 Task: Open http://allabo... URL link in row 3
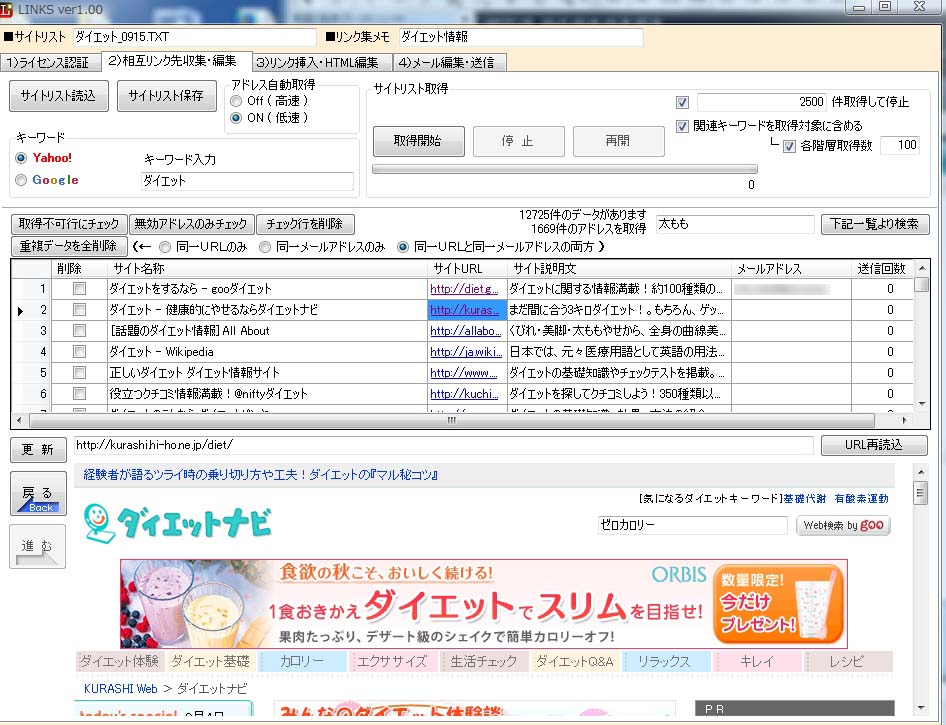(x=465, y=331)
